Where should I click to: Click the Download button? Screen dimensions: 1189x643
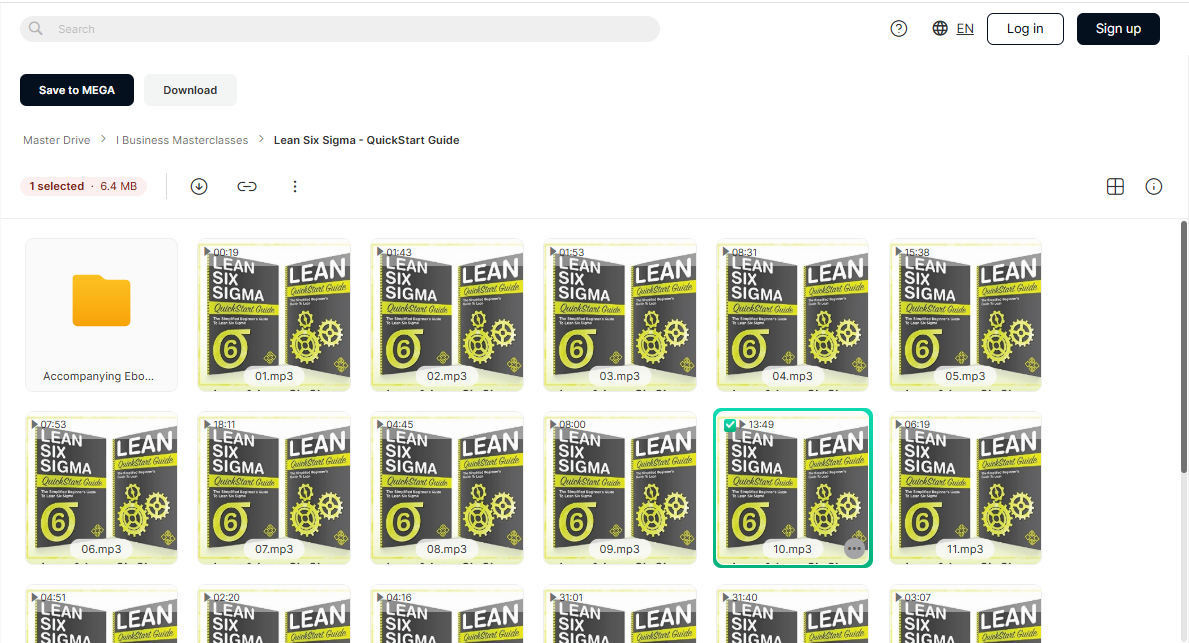tap(190, 90)
